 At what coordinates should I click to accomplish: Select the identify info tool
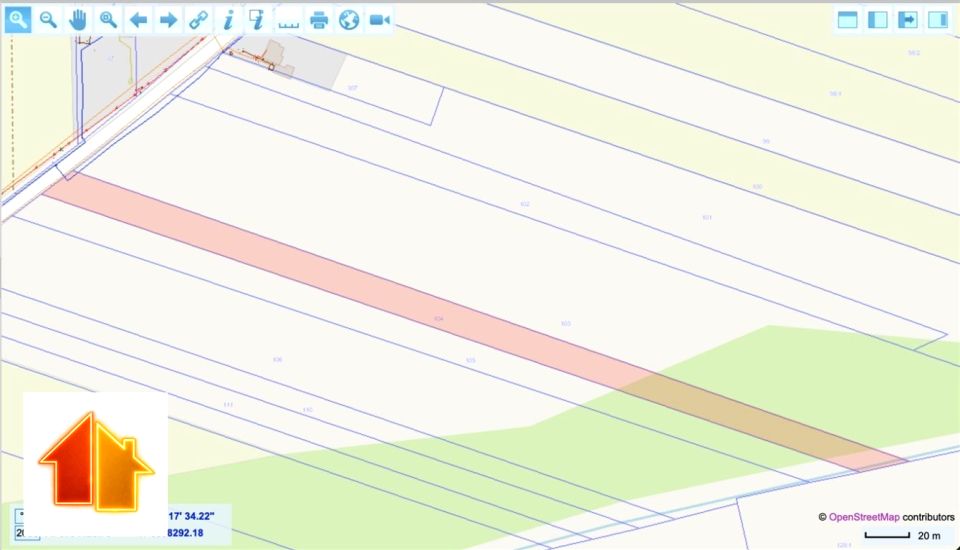[x=229, y=20]
